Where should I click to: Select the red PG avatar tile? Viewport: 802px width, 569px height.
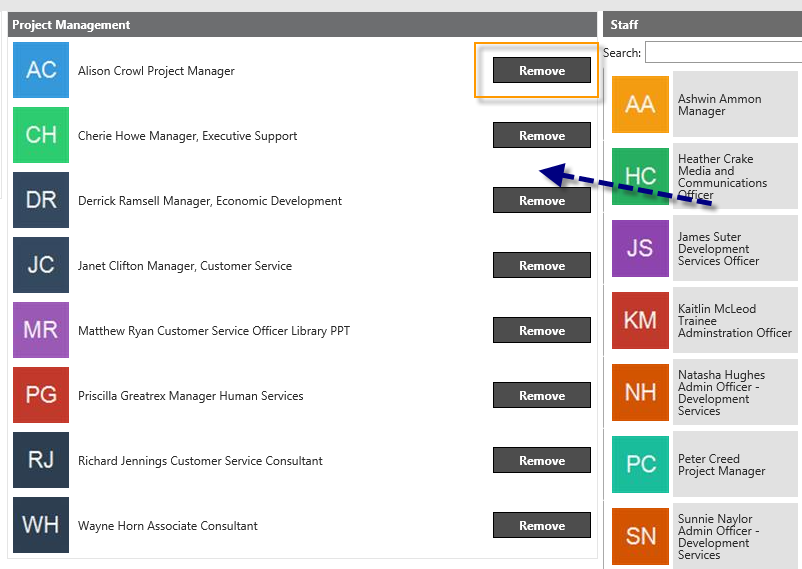coord(41,395)
